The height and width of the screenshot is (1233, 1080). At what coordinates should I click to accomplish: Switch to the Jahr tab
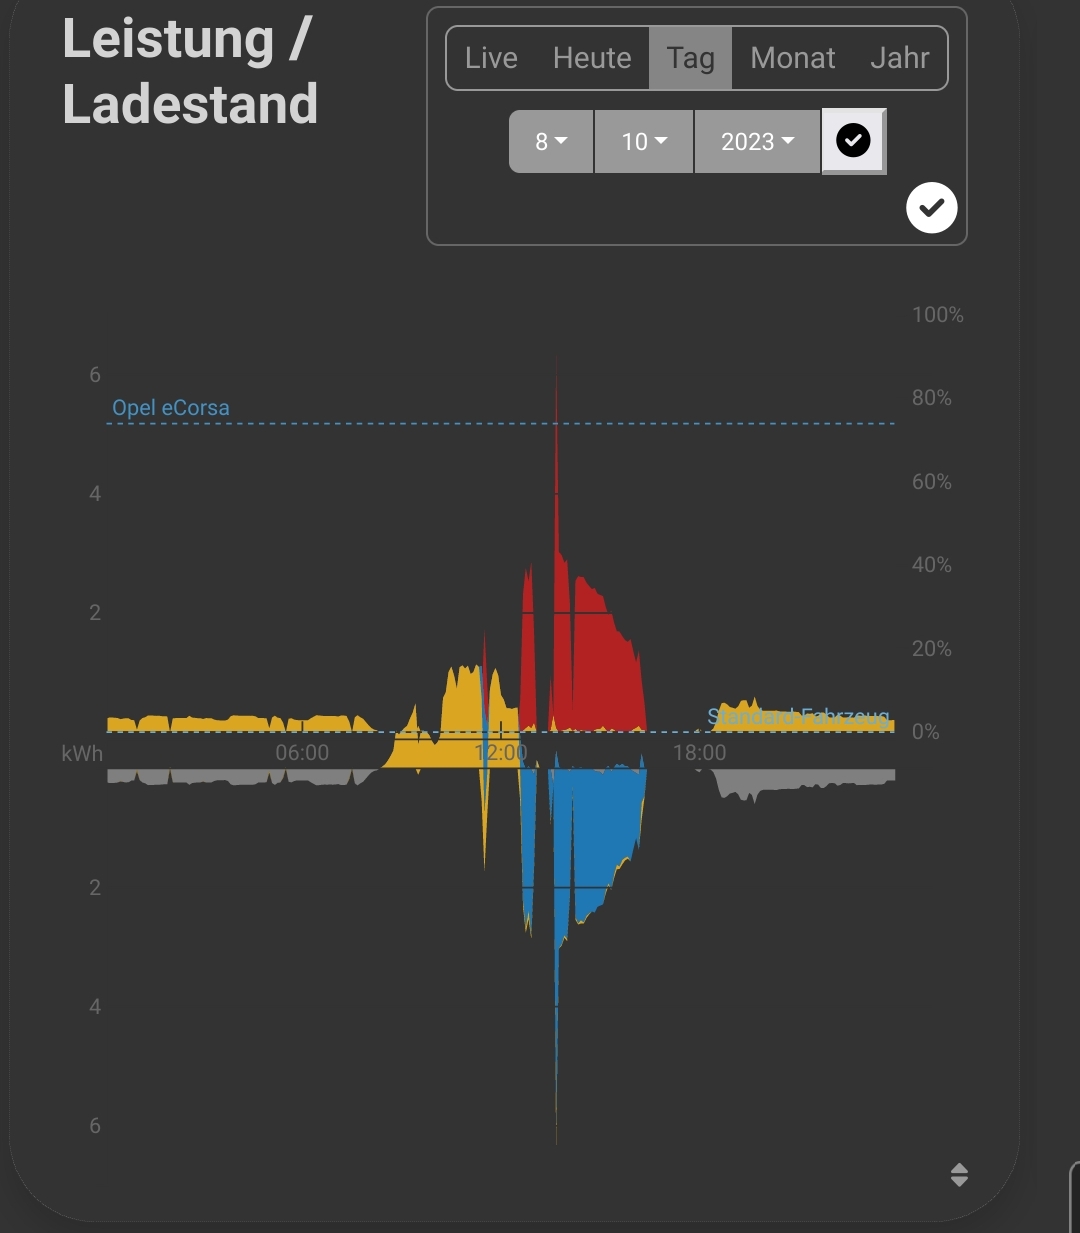[899, 58]
